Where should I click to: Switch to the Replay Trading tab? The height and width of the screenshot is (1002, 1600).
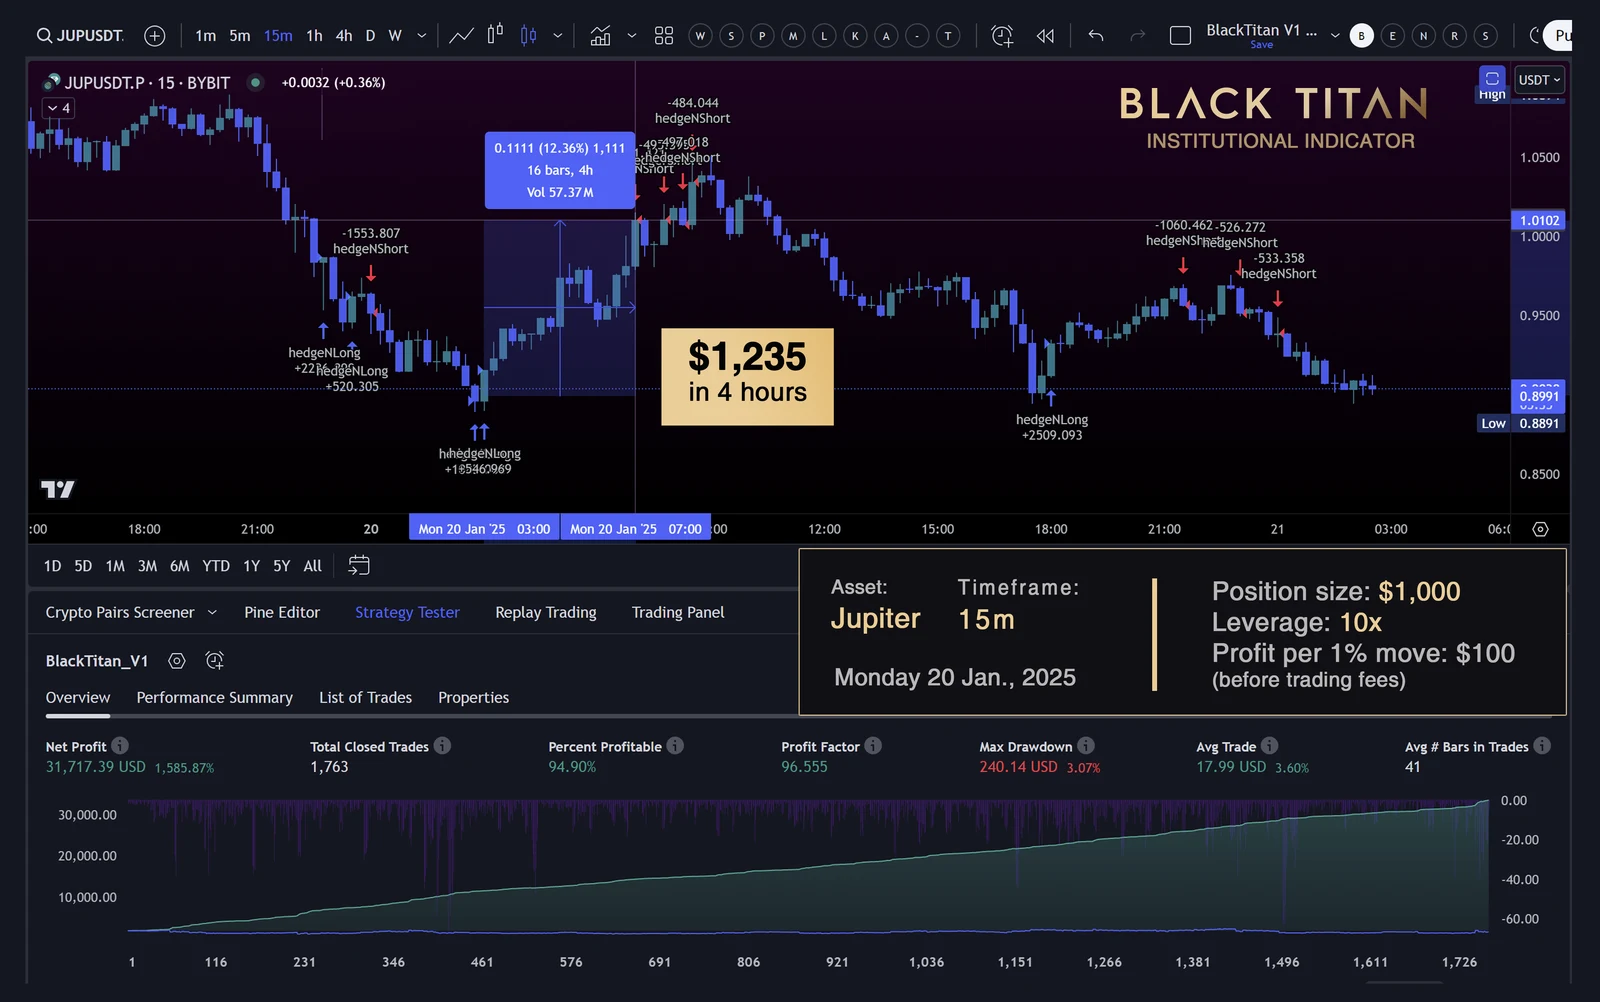546,613
